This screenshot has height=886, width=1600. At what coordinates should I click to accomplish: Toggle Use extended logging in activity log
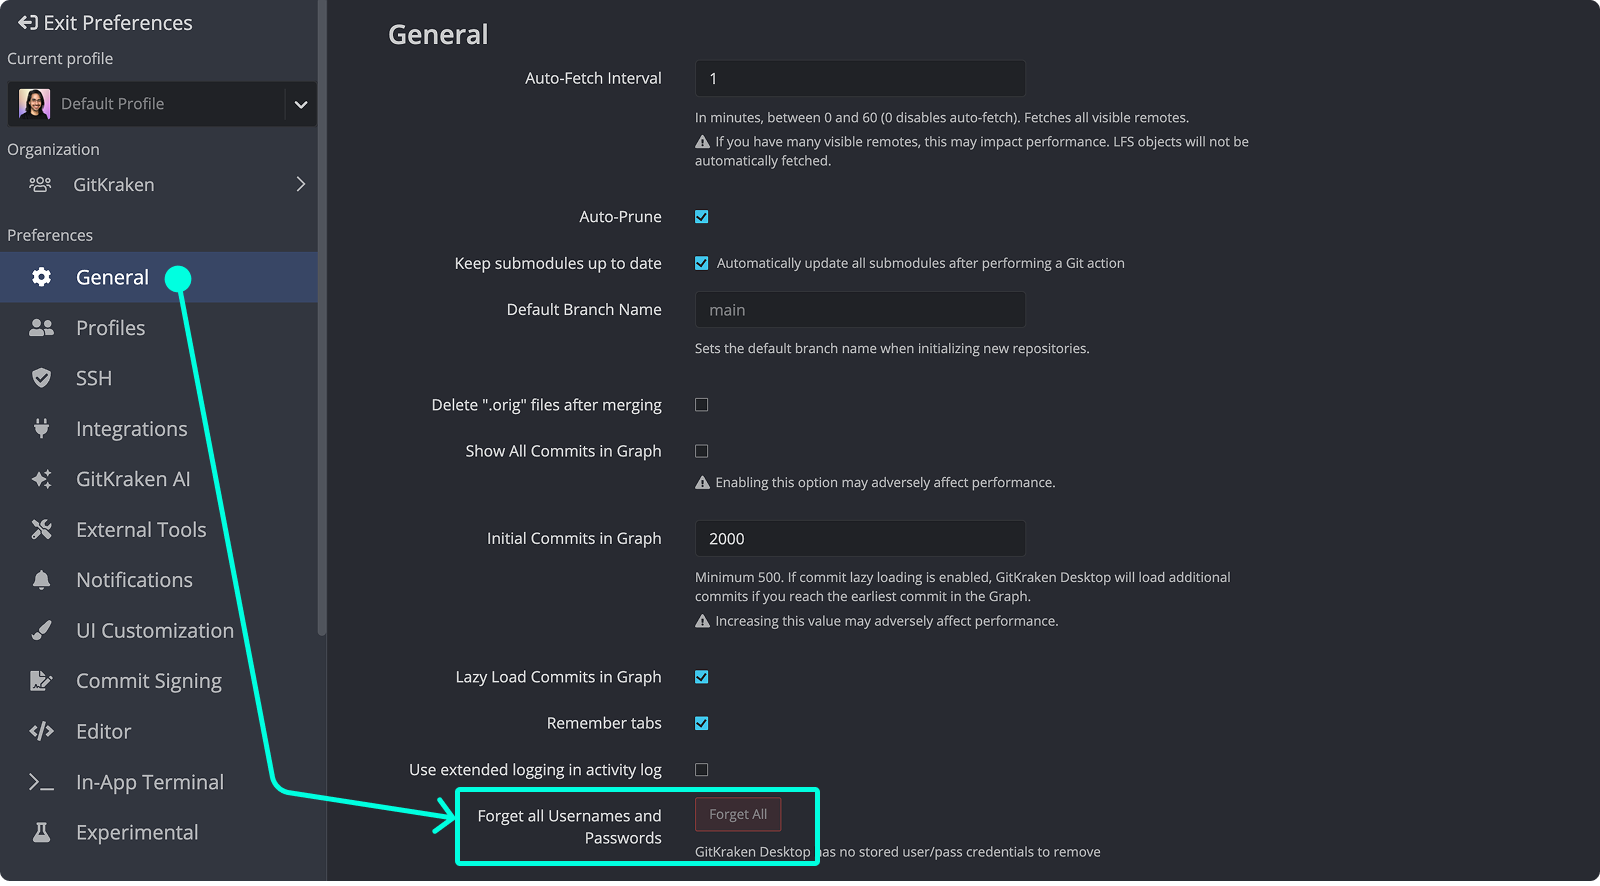(x=702, y=769)
